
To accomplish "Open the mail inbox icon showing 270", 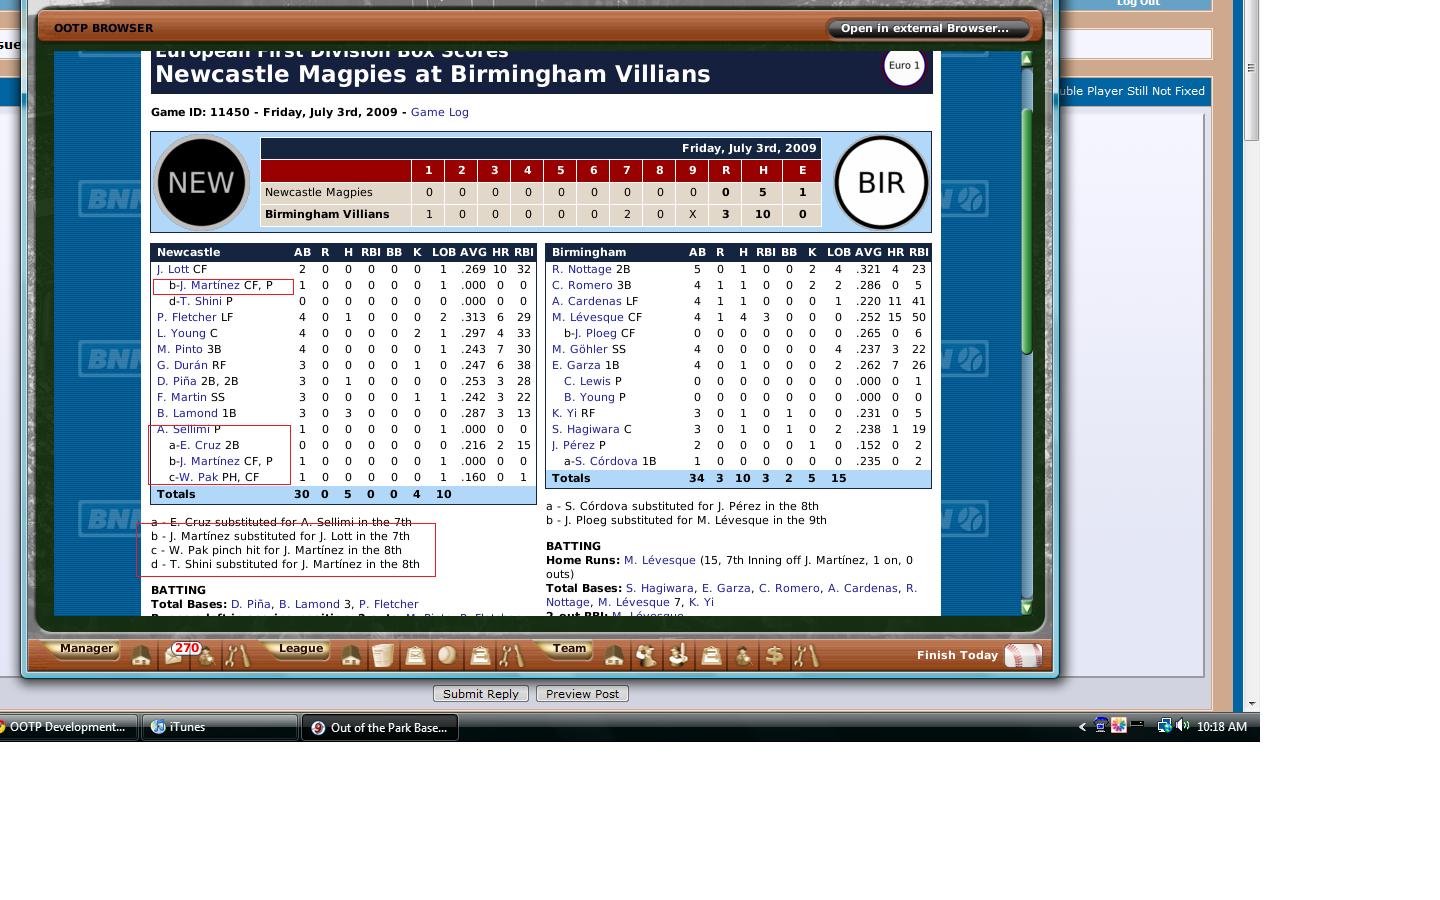I will point(174,656).
